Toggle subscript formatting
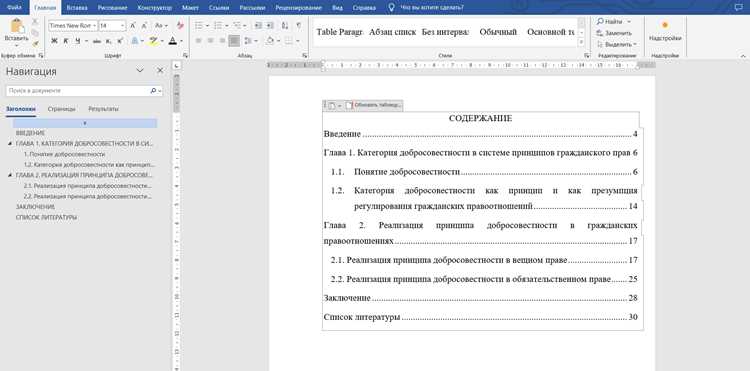The image size is (750, 371). [109, 41]
